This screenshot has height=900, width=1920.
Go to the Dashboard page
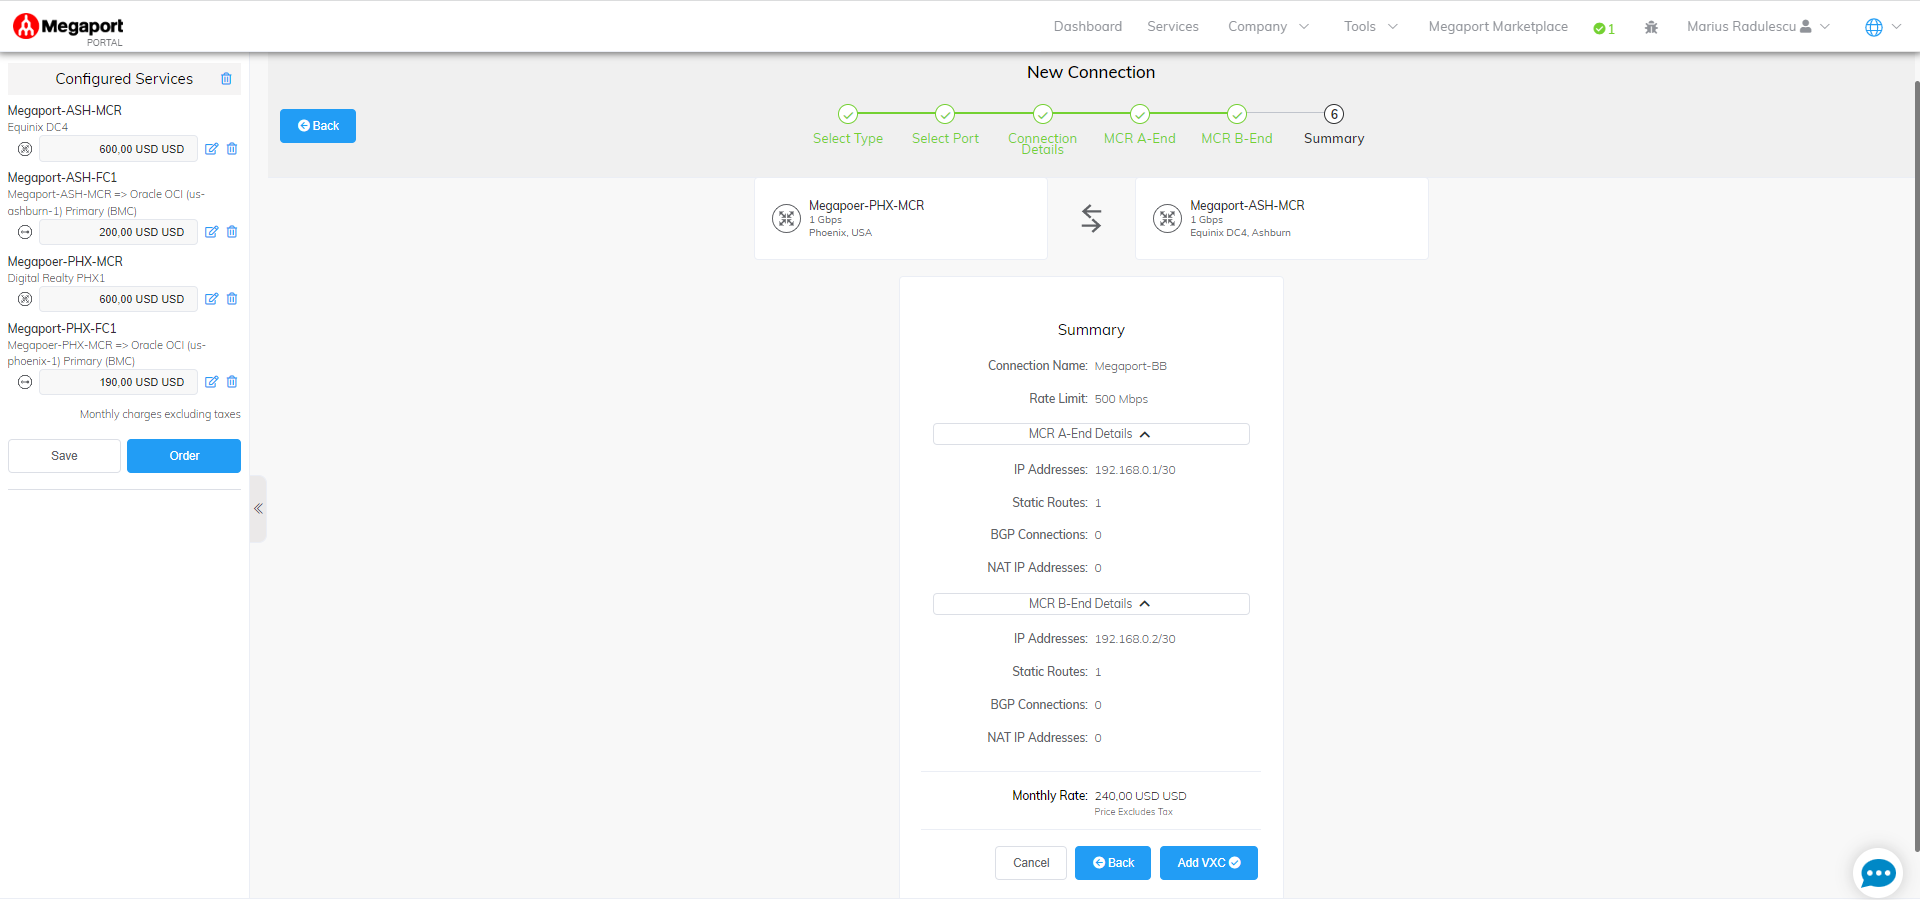[x=1087, y=27]
